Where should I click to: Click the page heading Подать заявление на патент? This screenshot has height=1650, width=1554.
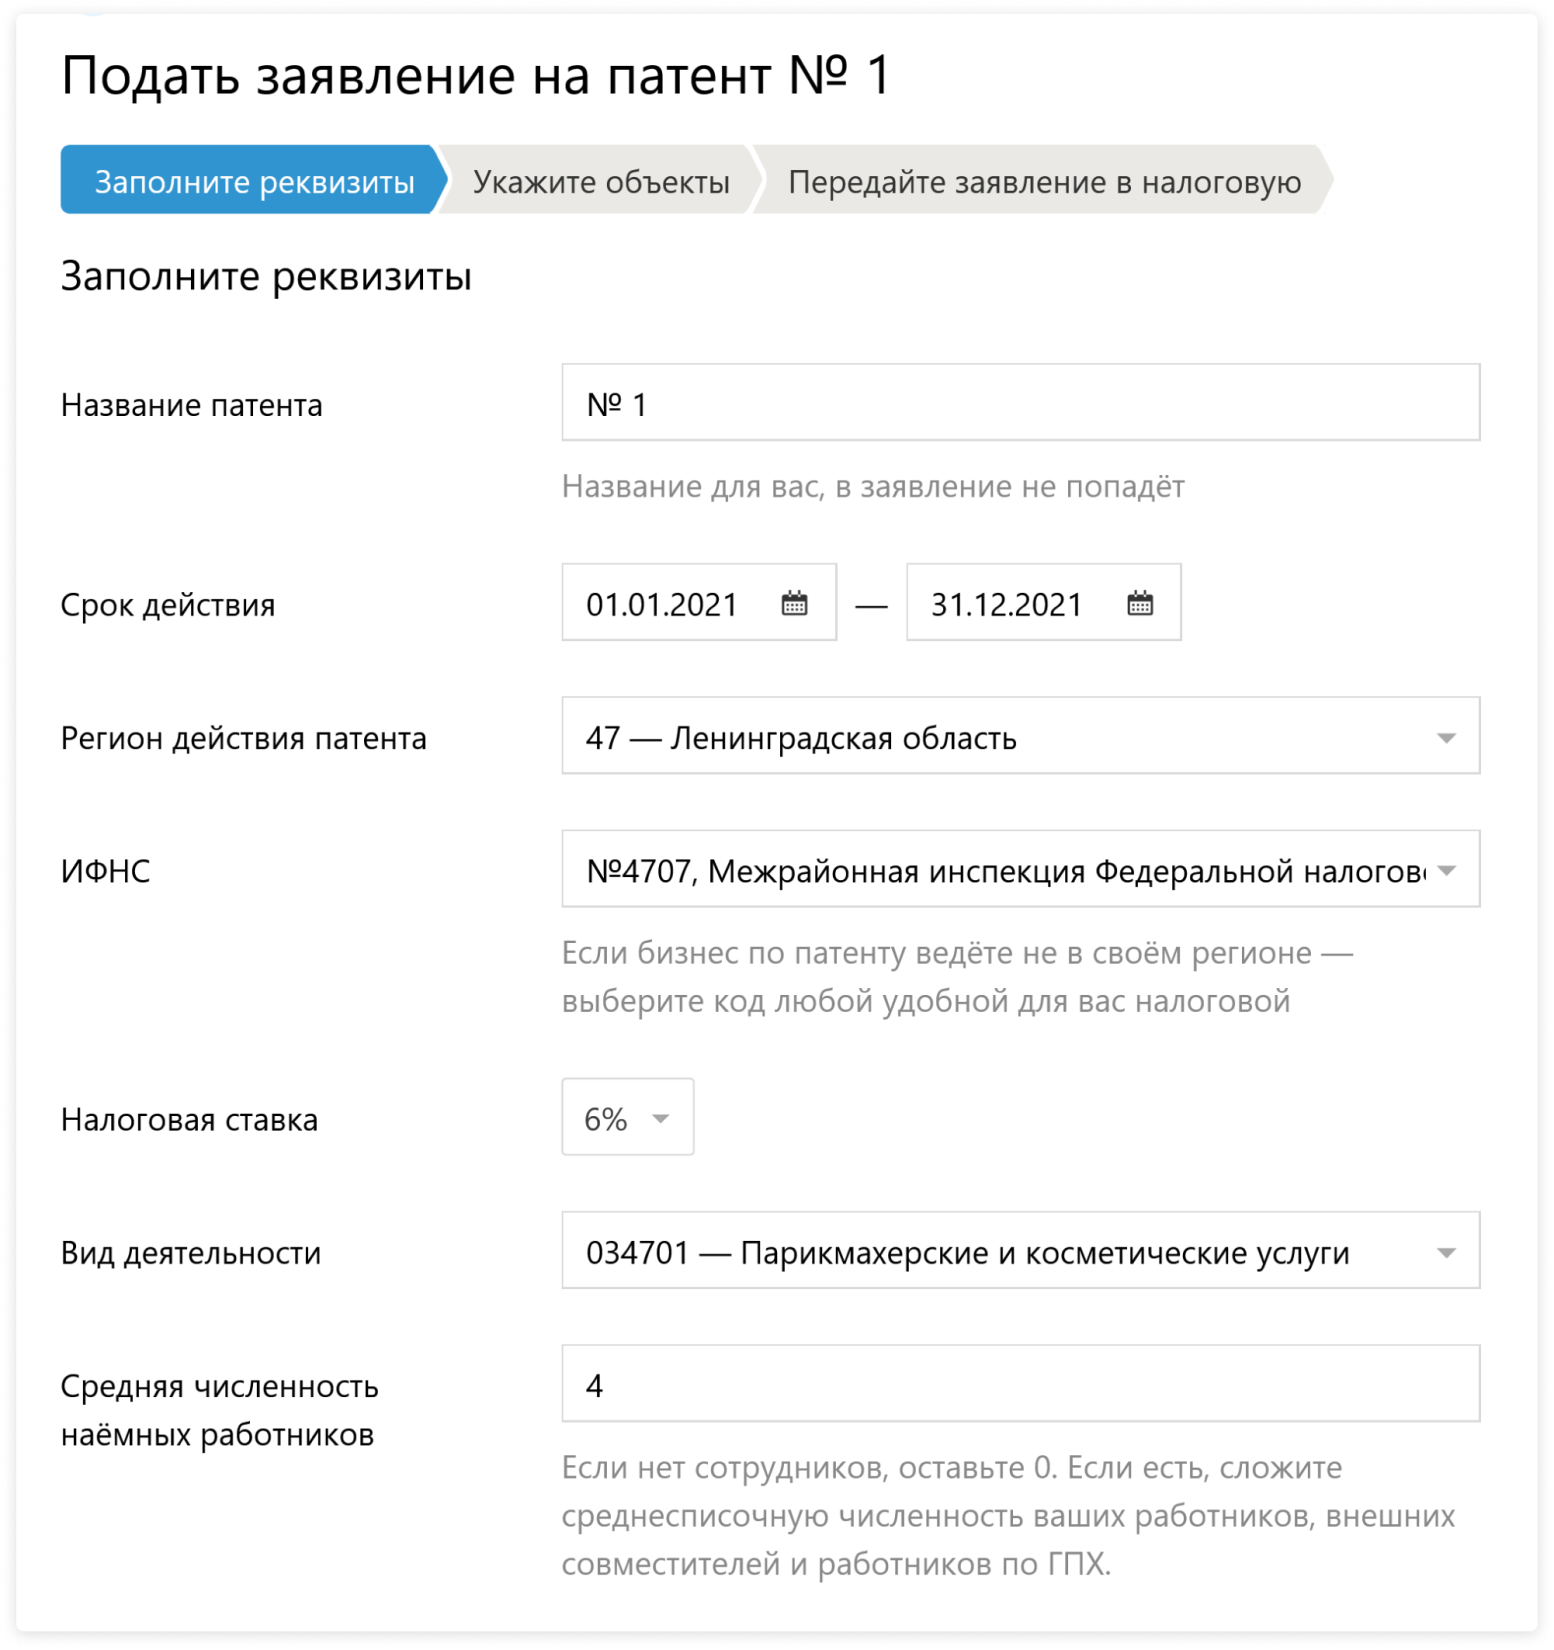coord(475,75)
